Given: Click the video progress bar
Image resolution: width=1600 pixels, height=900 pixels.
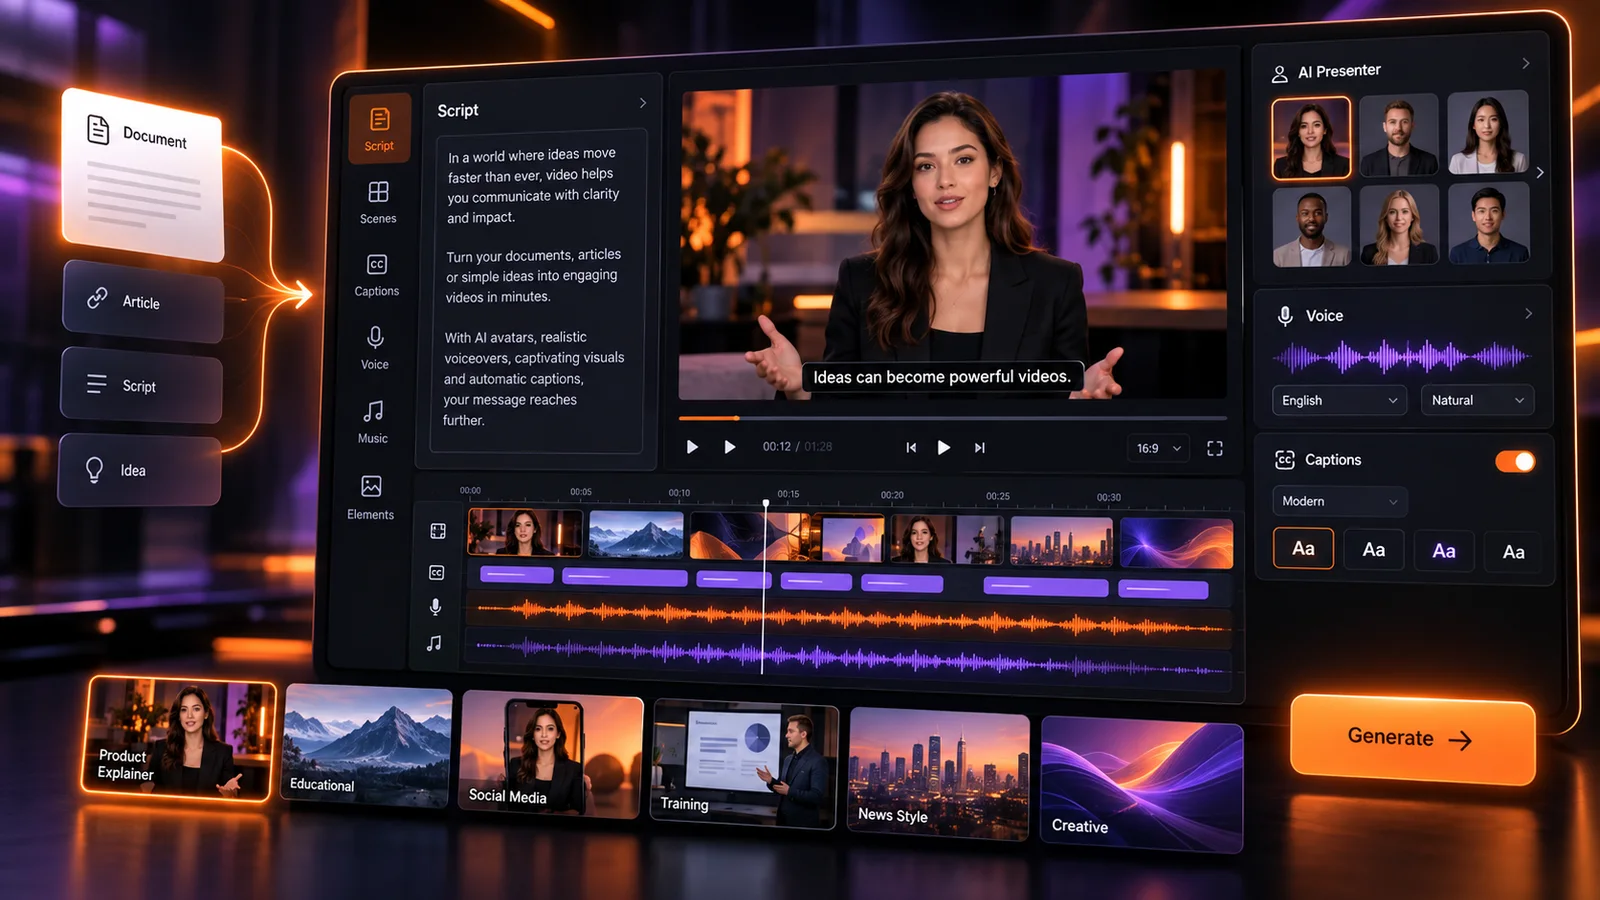Looking at the screenshot, I should click(x=952, y=417).
